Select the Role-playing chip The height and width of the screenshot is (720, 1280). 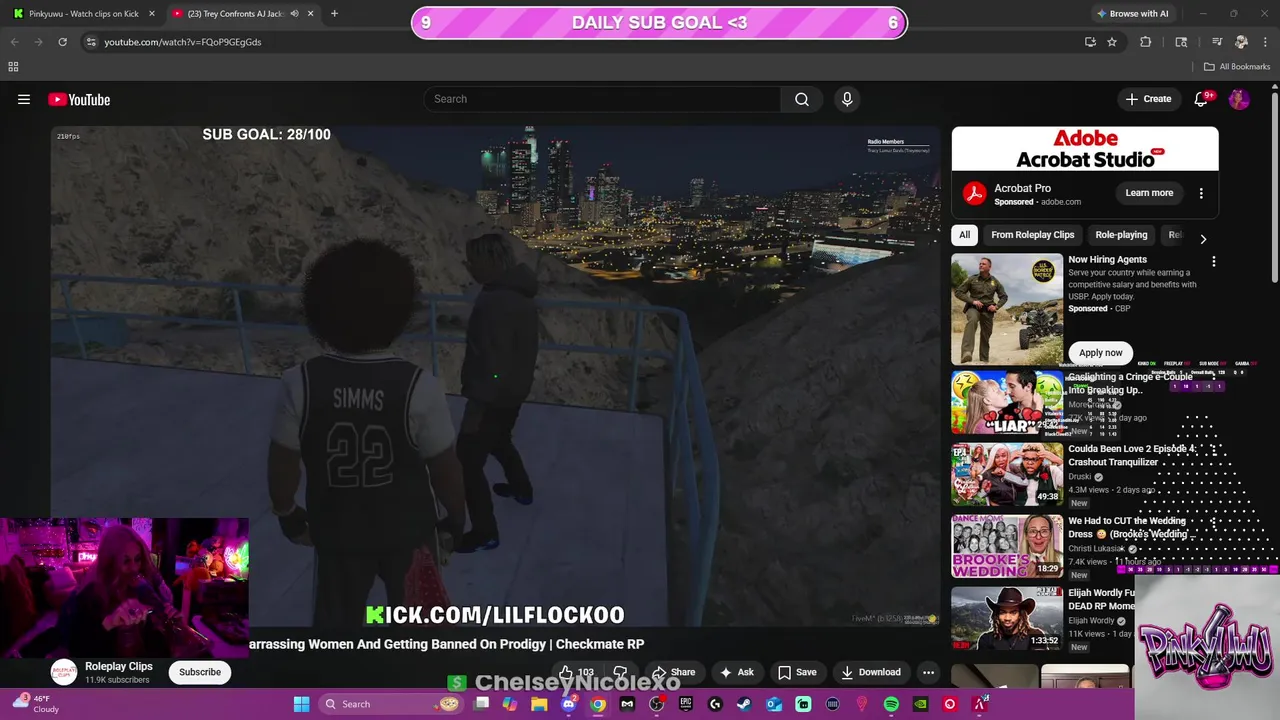pyautogui.click(x=1121, y=235)
